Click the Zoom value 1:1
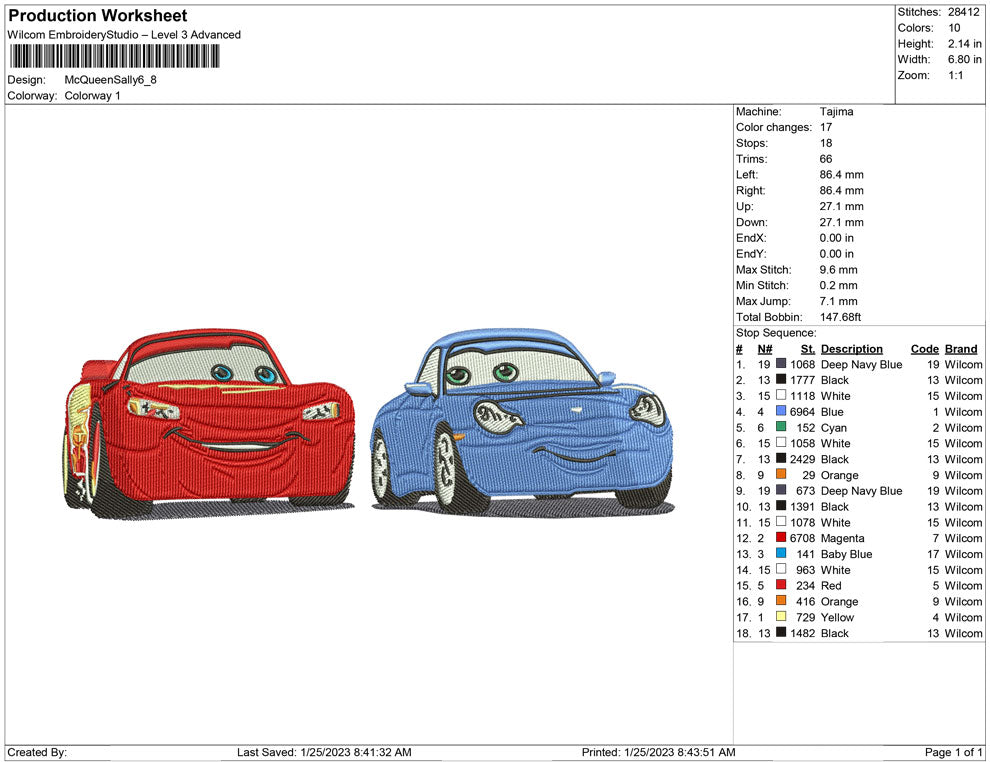 pyautogui.click(x=955, y=76)
